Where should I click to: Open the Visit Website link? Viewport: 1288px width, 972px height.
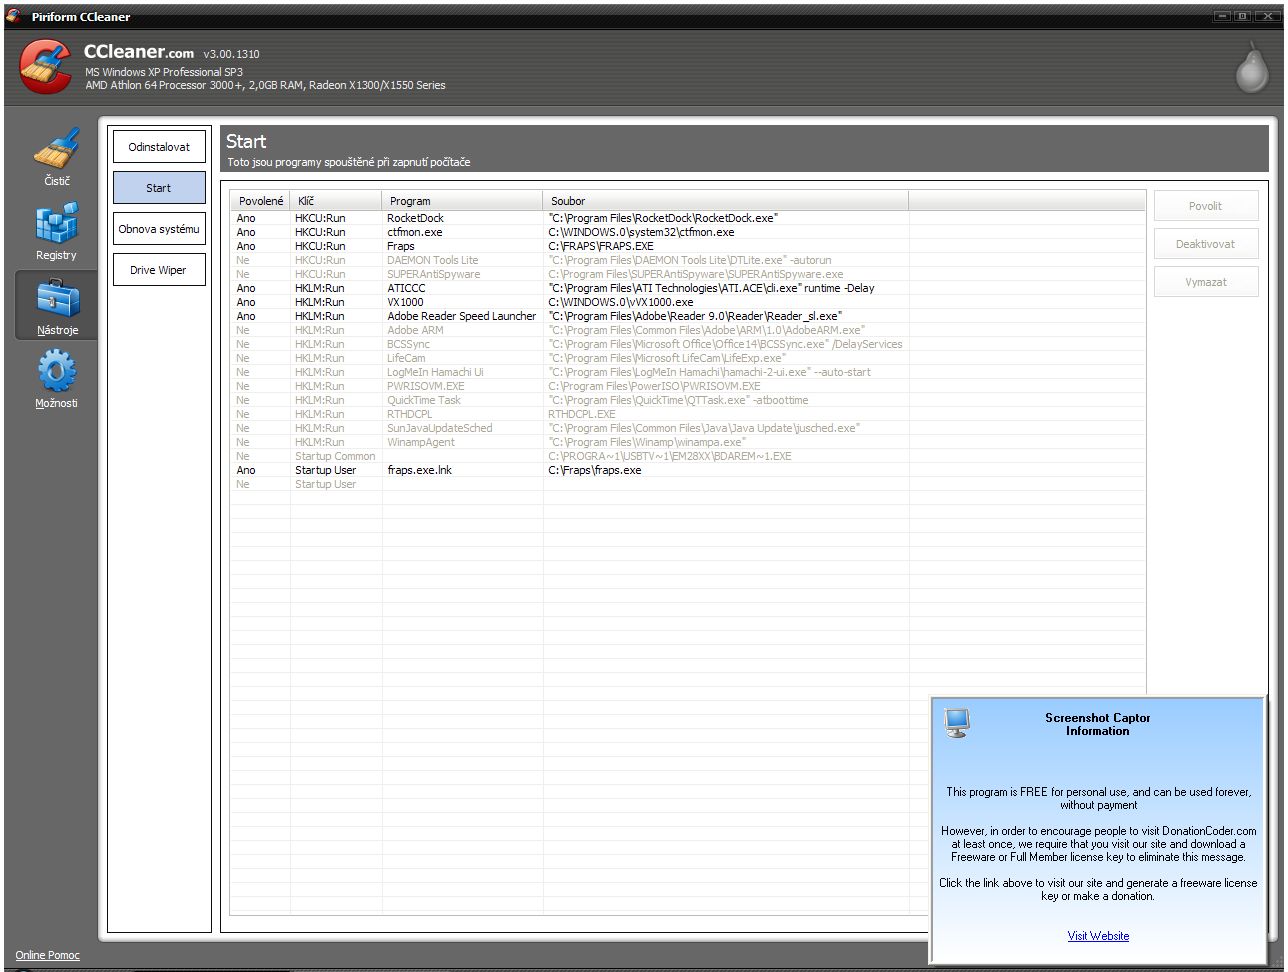[1098, 936]
